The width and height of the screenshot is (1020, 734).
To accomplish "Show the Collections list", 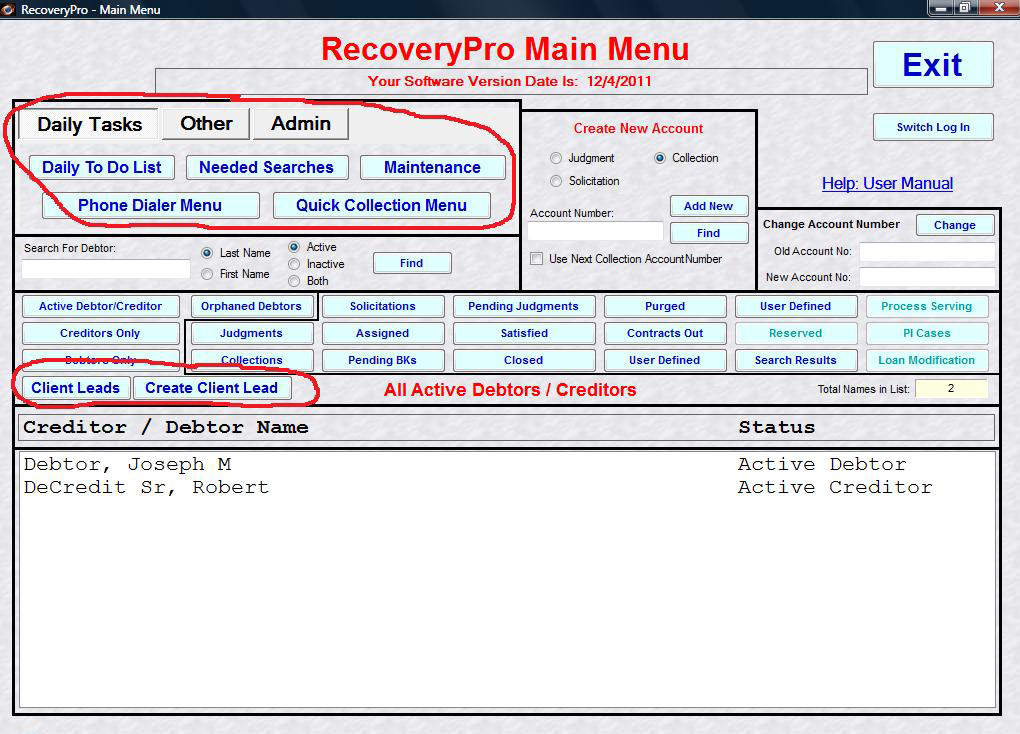I will pos(251,360).
